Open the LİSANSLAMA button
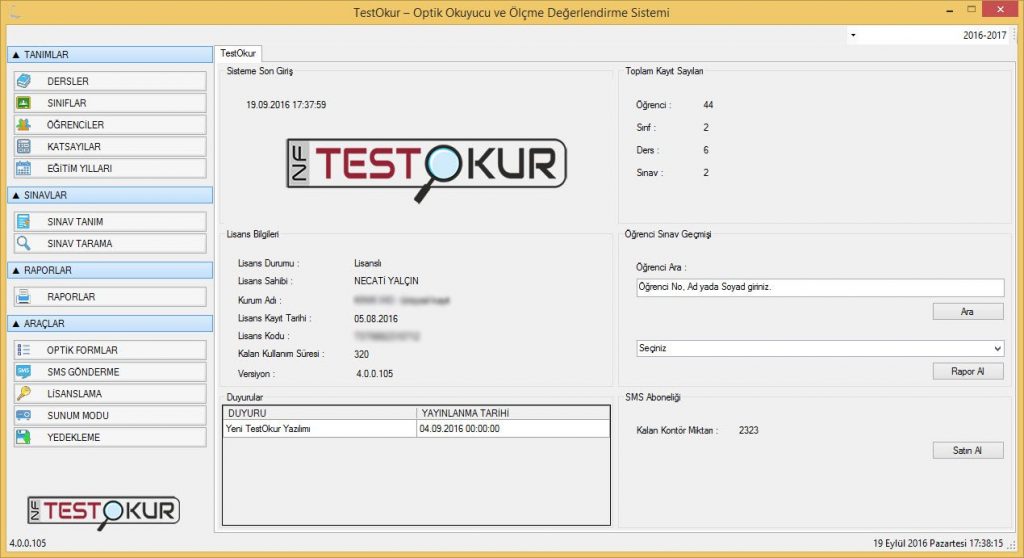Viewport: 1024px width, 558px height. (110, 393)
